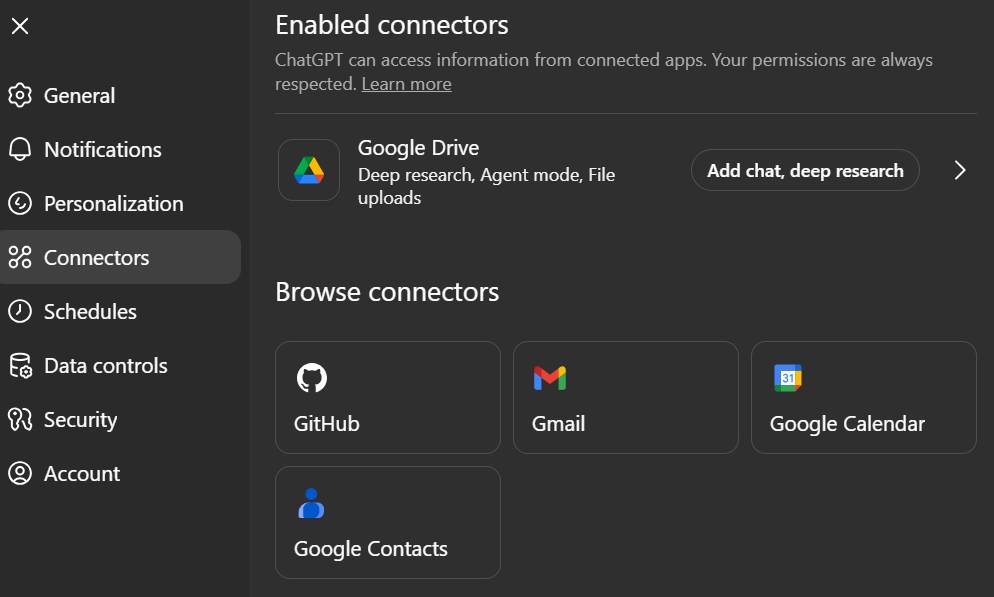
Task: Open the GitHub connector card
Action: point(388,397)
